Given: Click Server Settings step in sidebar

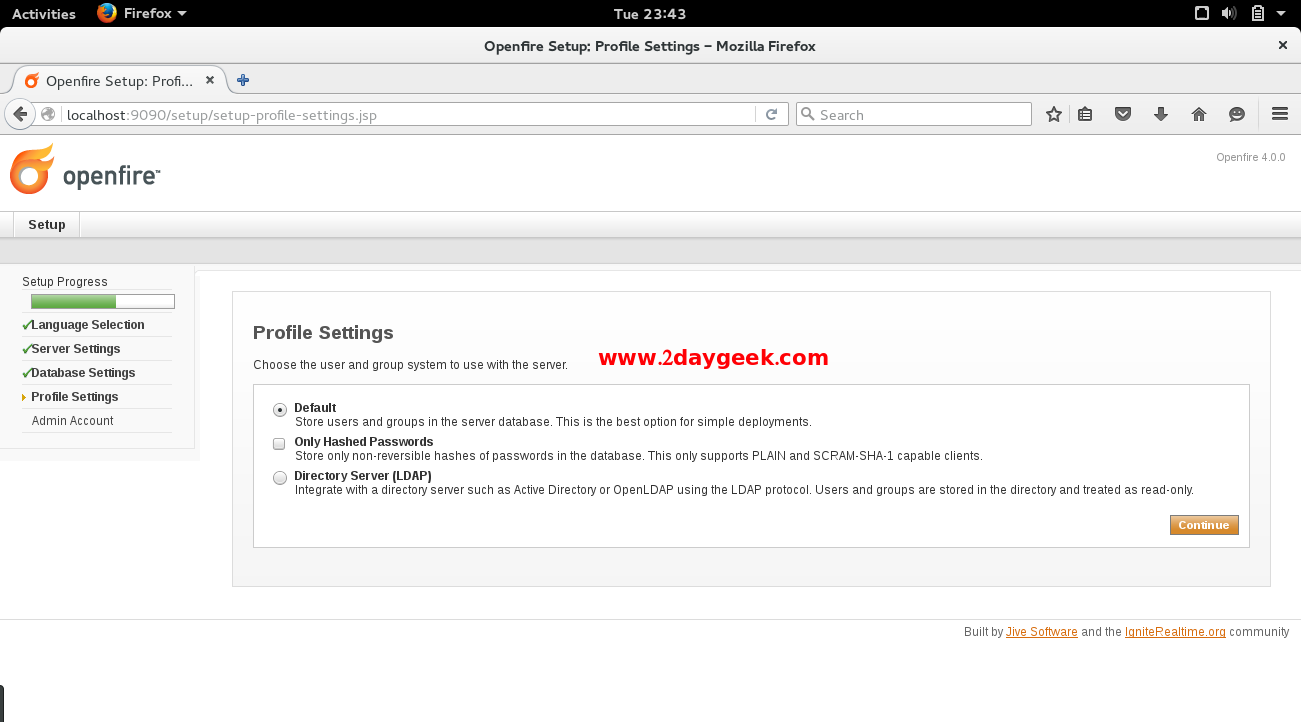Looking at the screenshot, I should pos(76,349).
